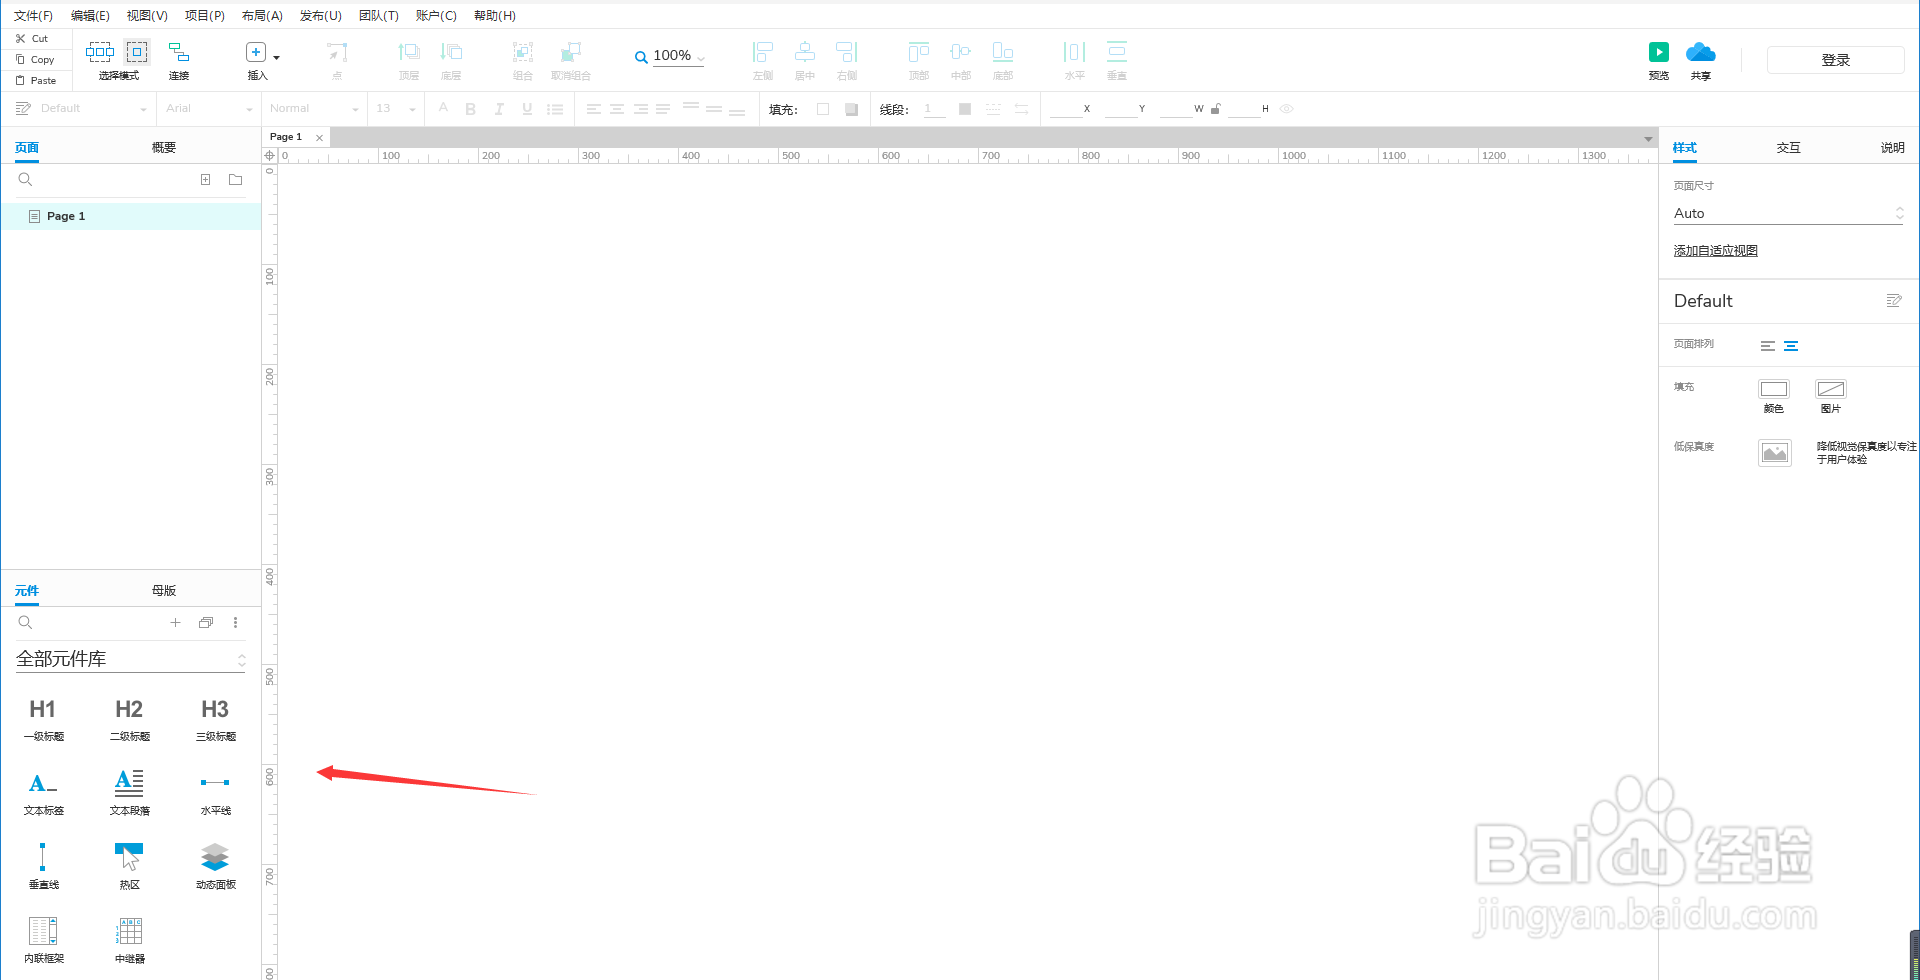Image resolution: width=1920 pixels, height=980 pixels.
Task: Enable intersected selection mode
Action: click(100, 52)
